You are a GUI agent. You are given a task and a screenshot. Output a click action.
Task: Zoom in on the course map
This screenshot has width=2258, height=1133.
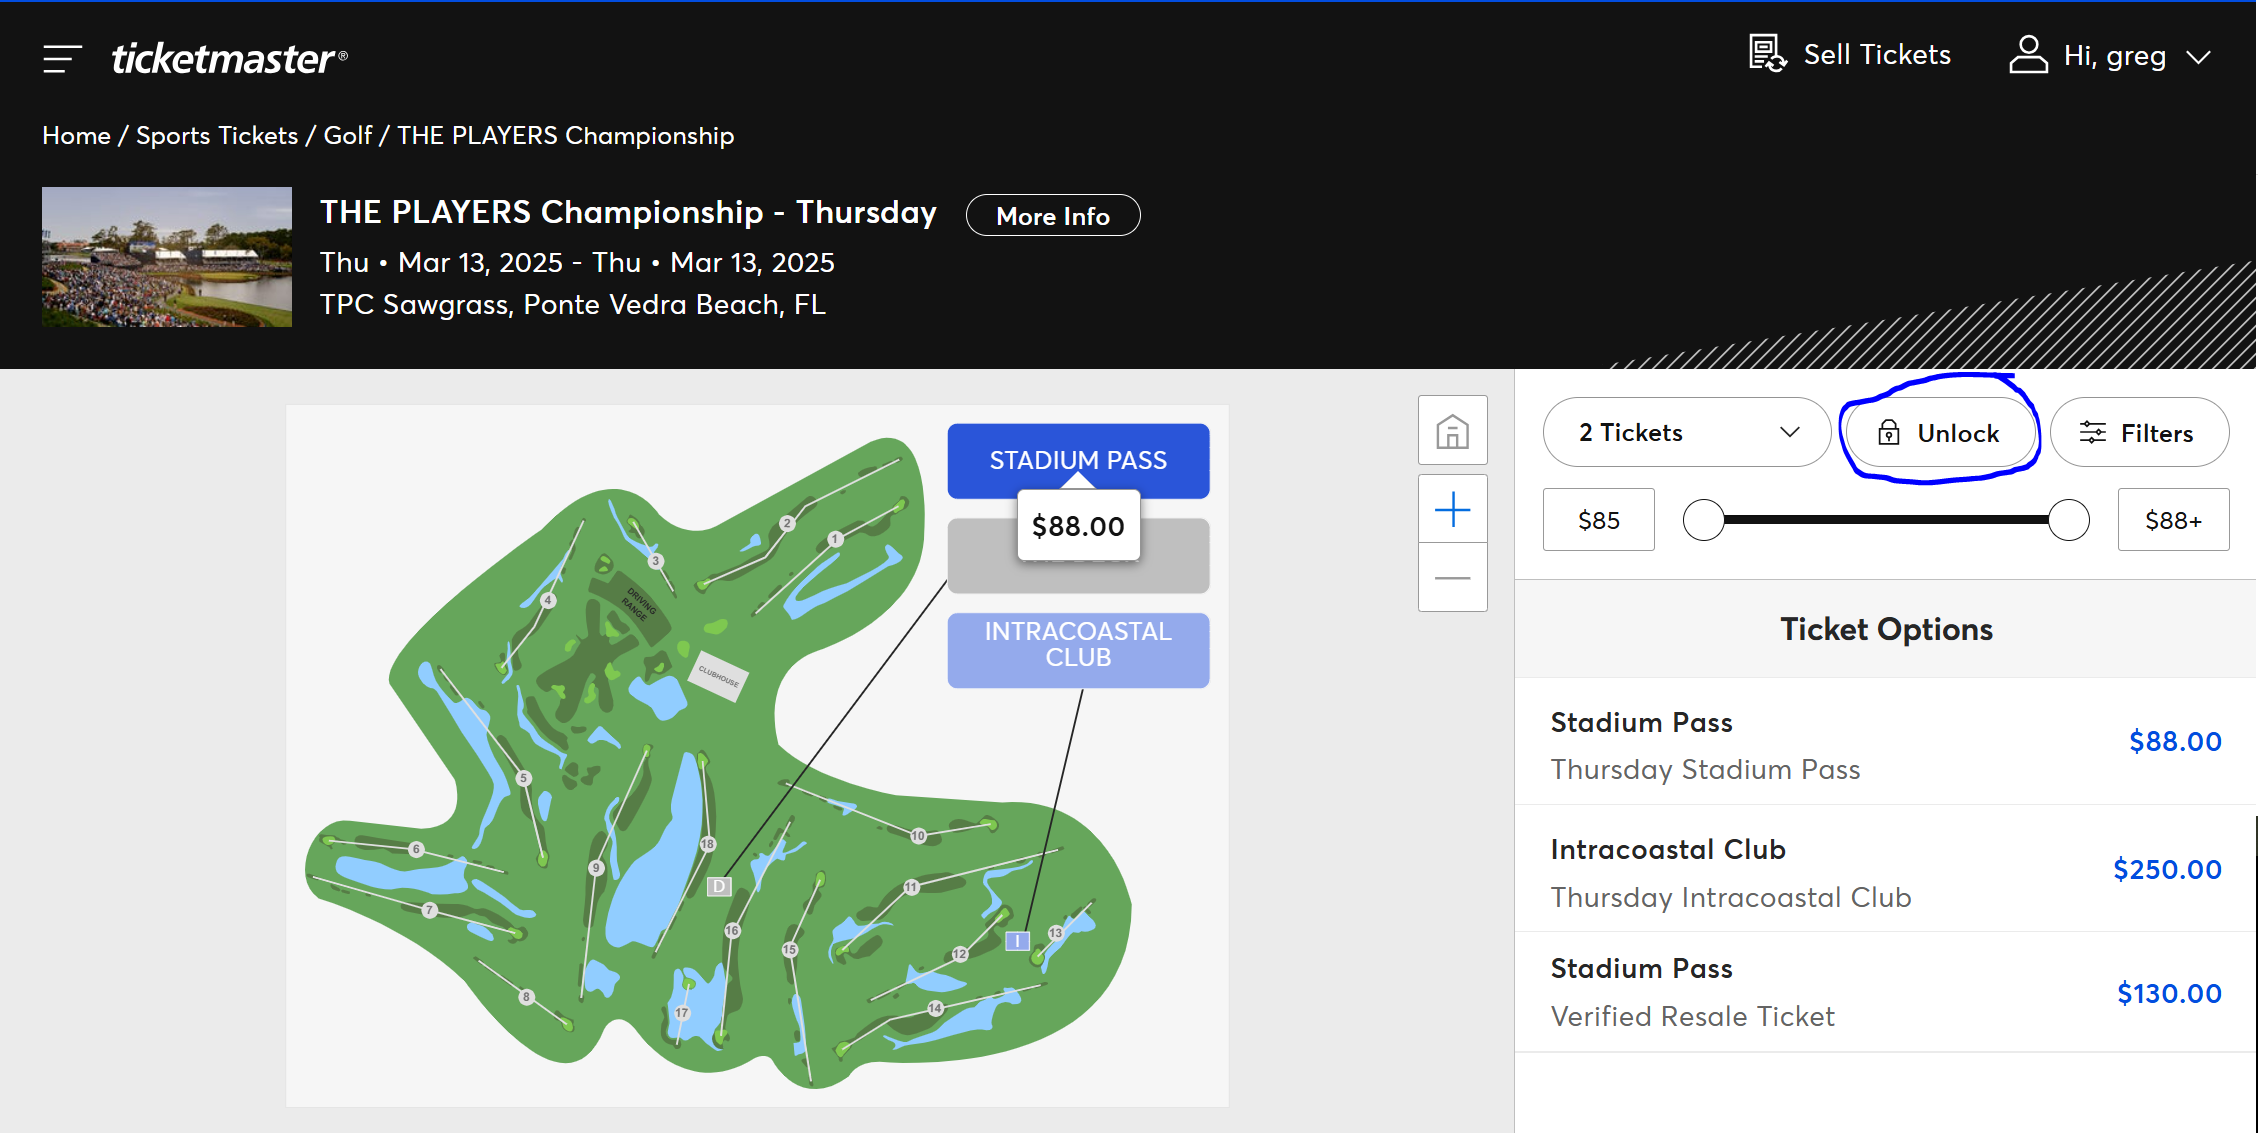click(1452, 510)
